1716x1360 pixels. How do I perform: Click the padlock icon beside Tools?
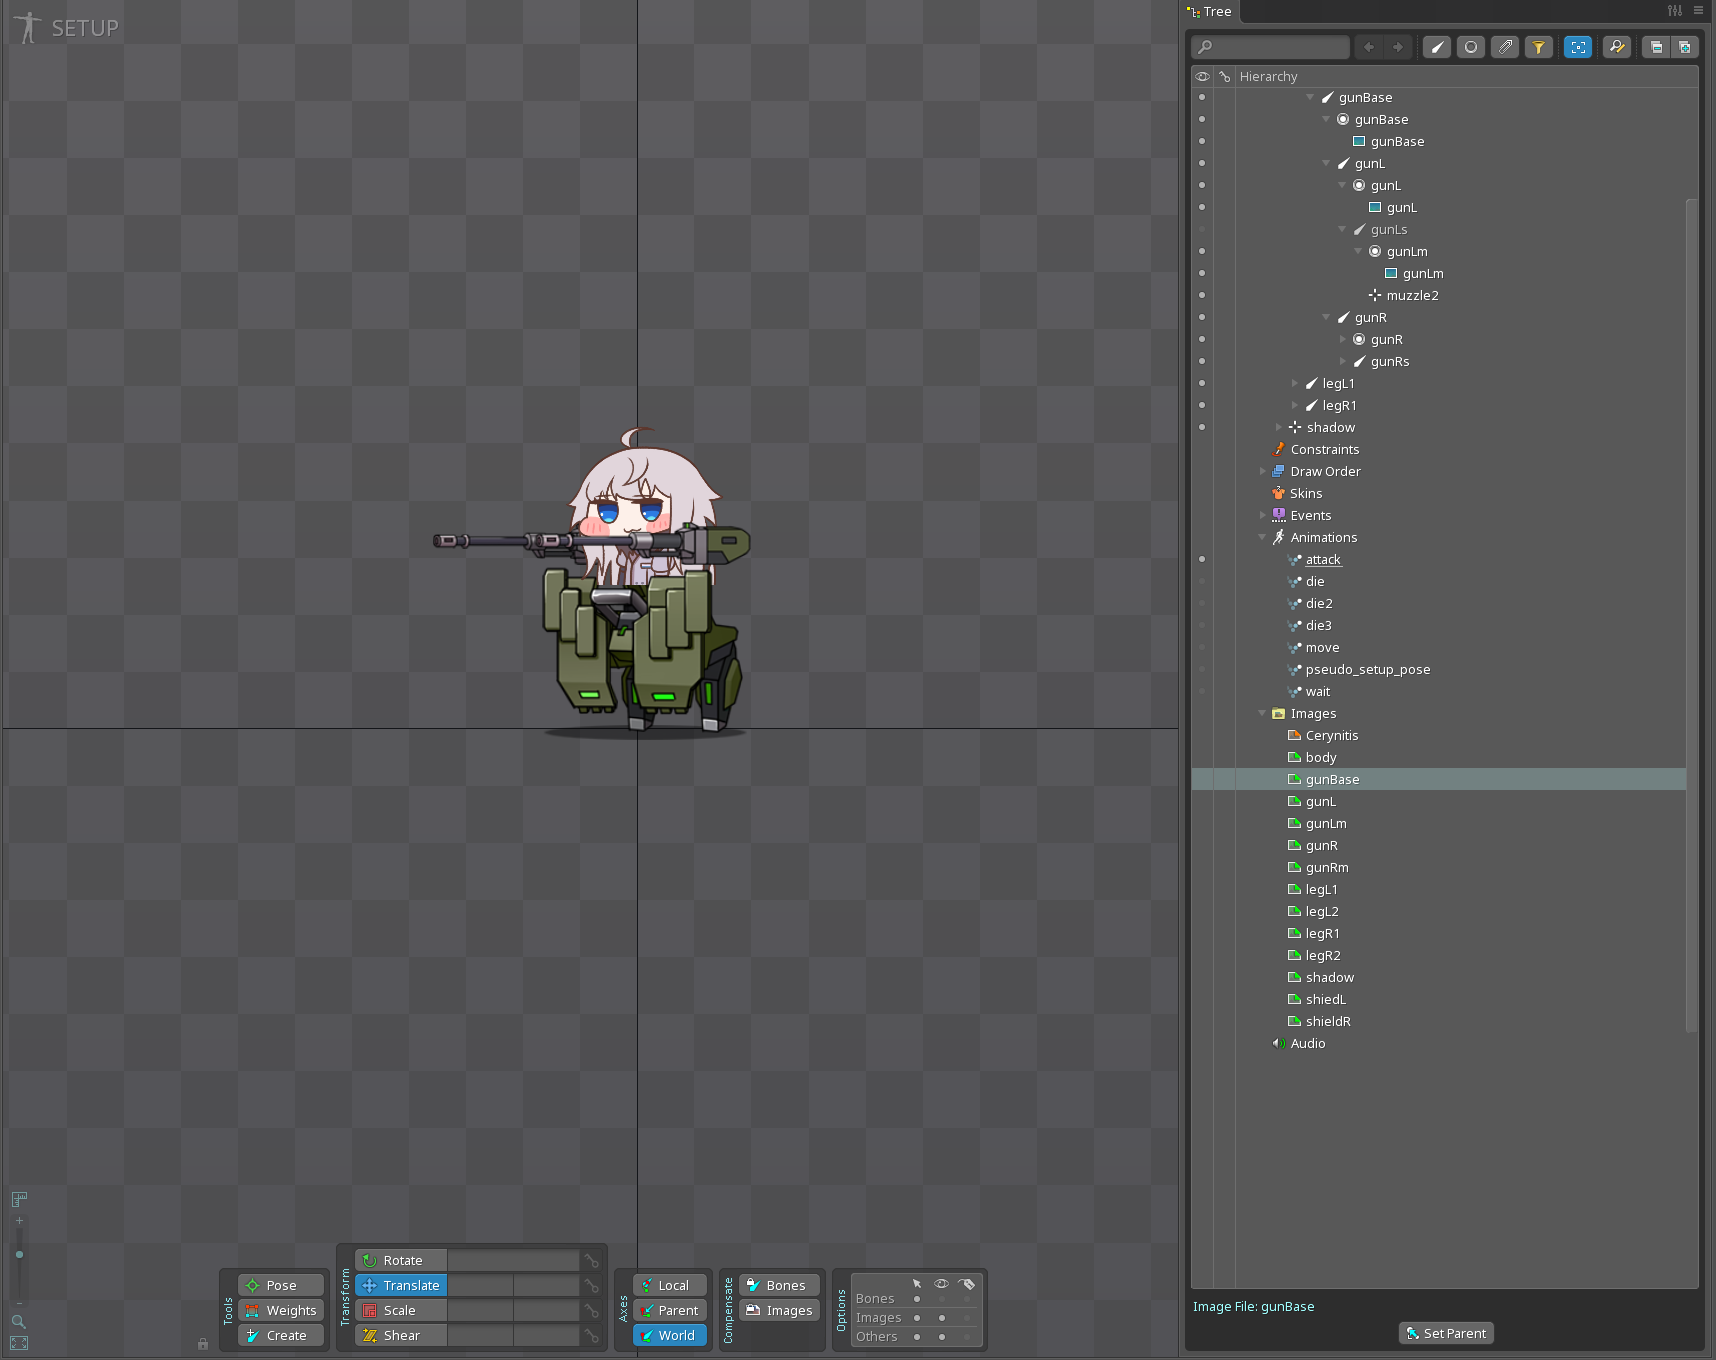click(203, 1344)
